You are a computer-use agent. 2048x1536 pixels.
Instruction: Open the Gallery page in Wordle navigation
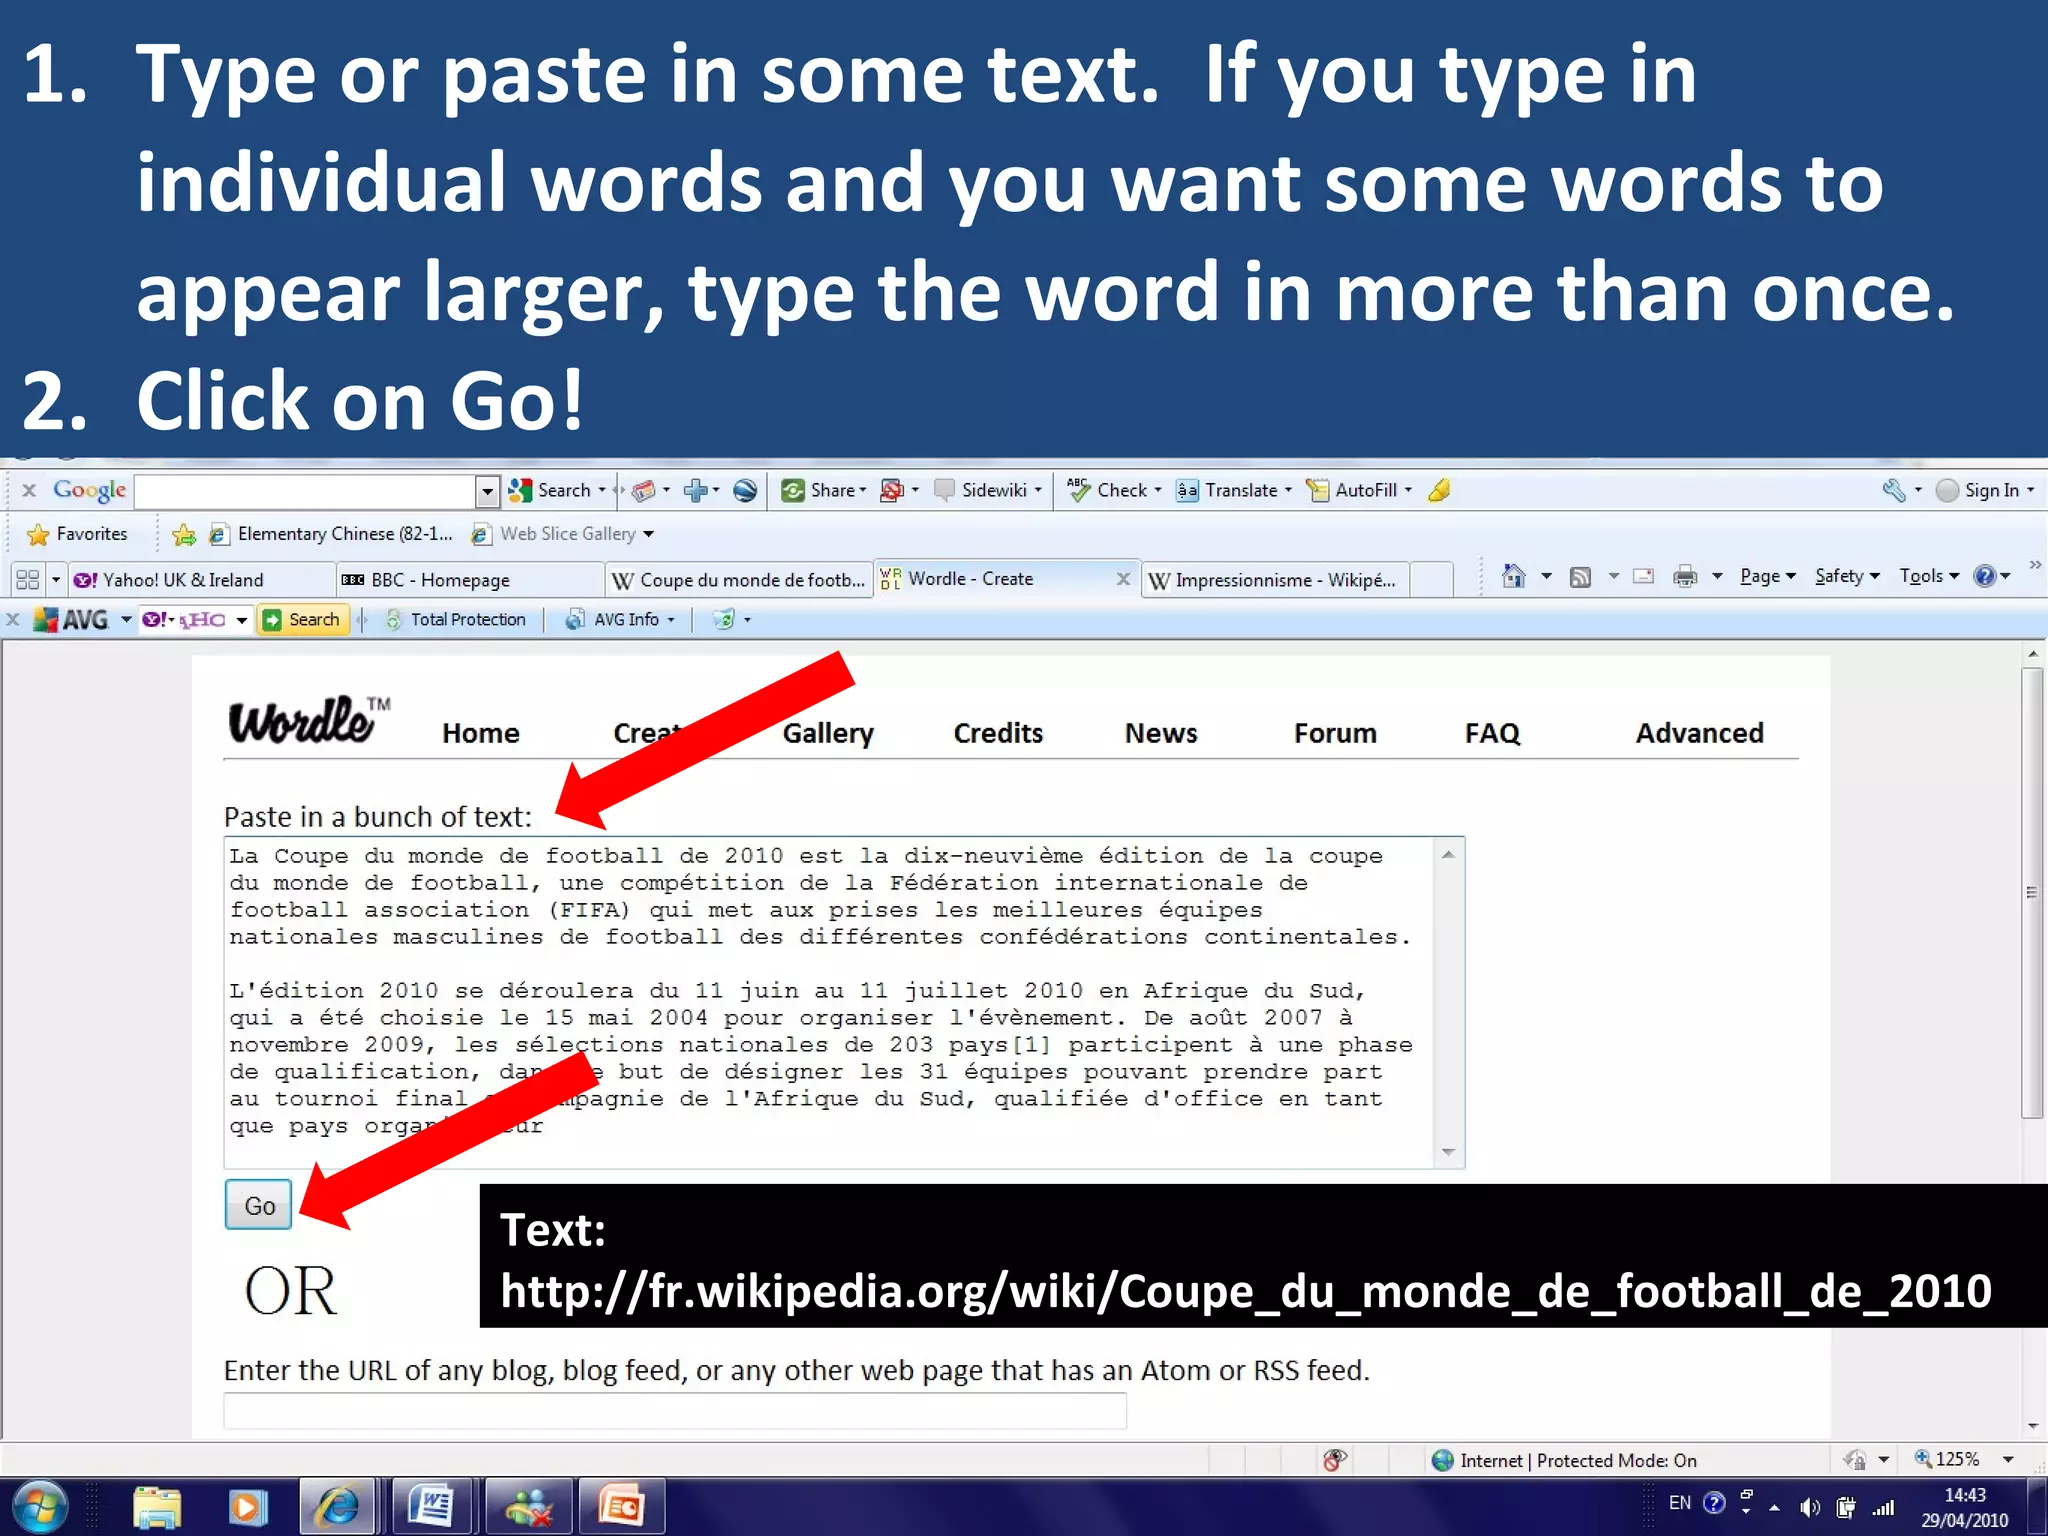(827, 733)
